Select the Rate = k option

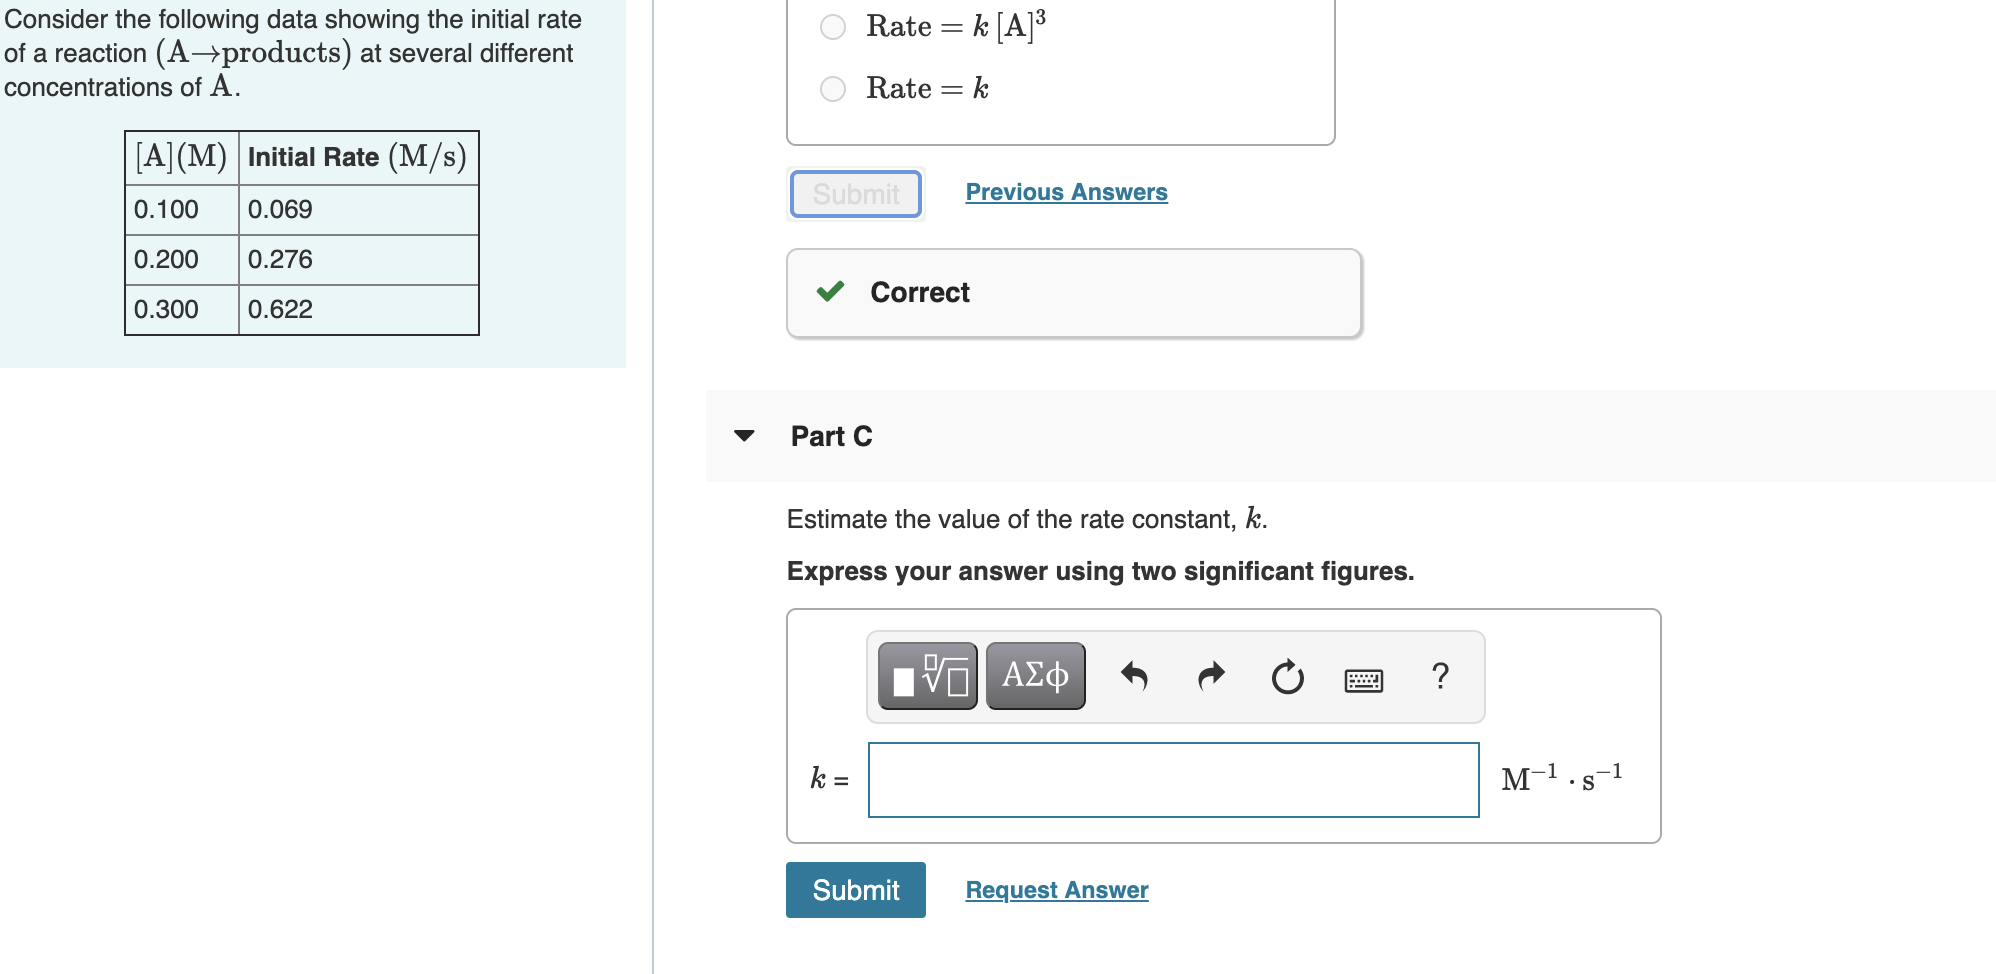[833, 89]
